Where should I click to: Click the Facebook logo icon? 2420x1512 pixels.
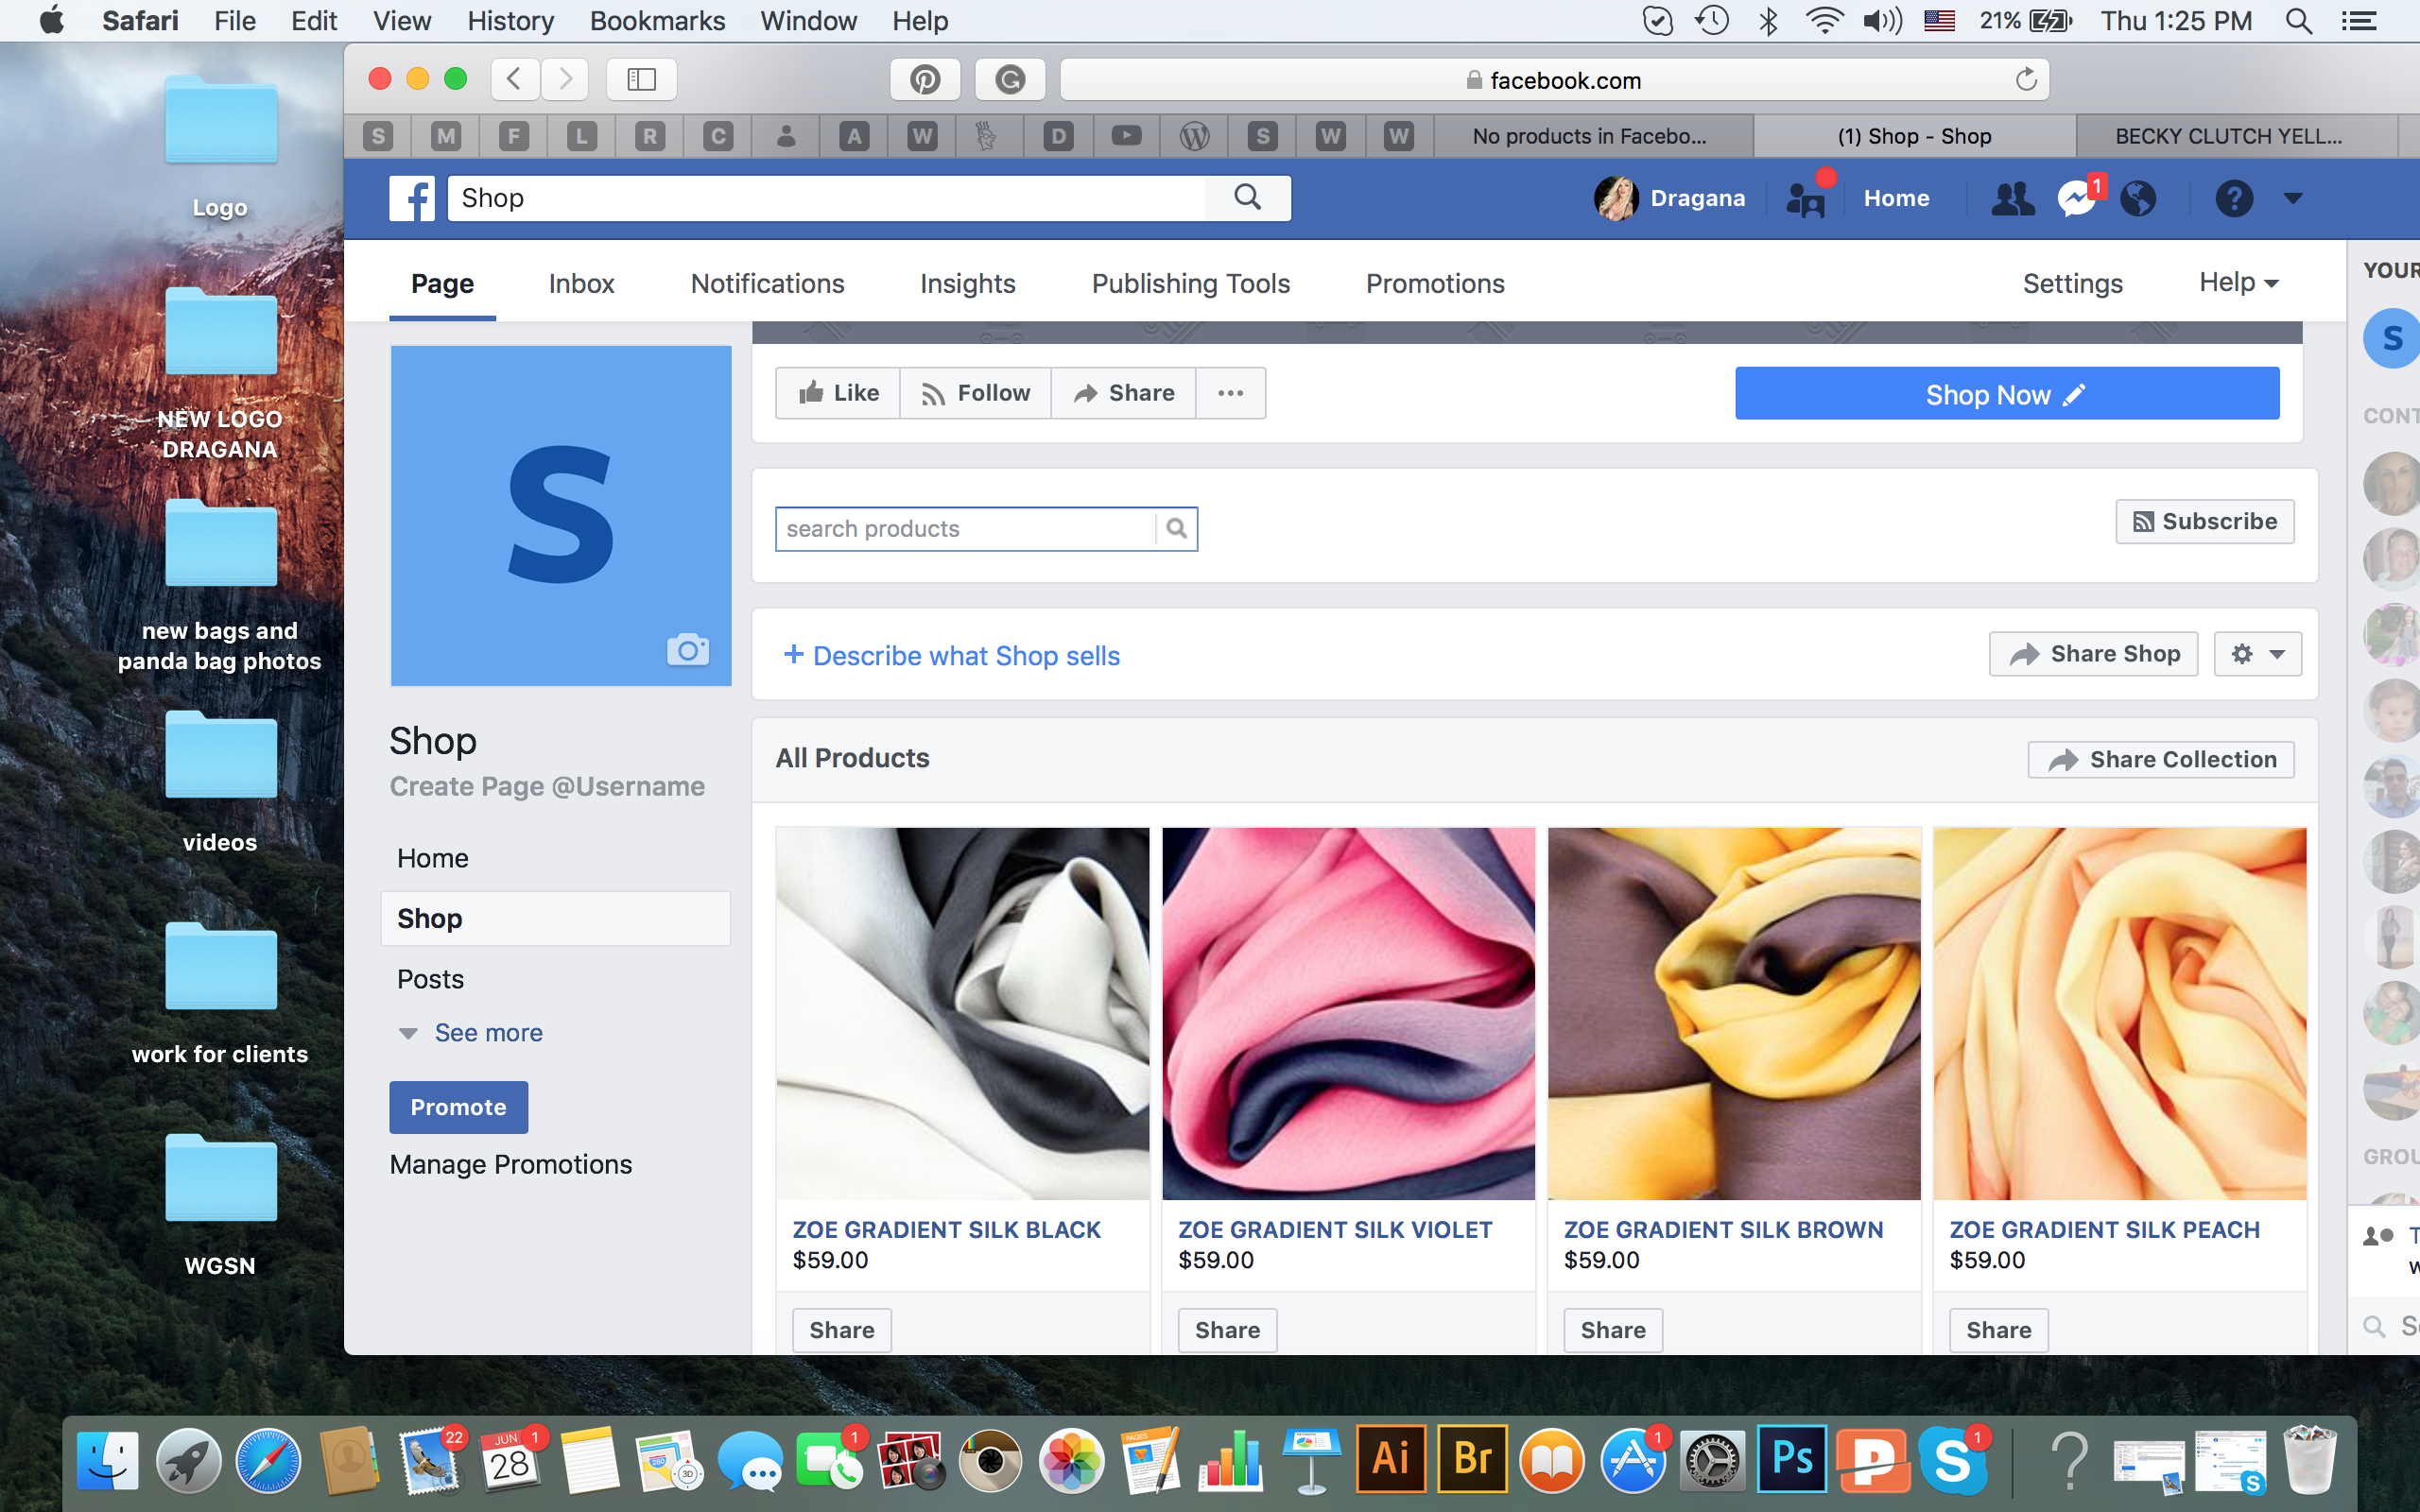coord(412,198)
